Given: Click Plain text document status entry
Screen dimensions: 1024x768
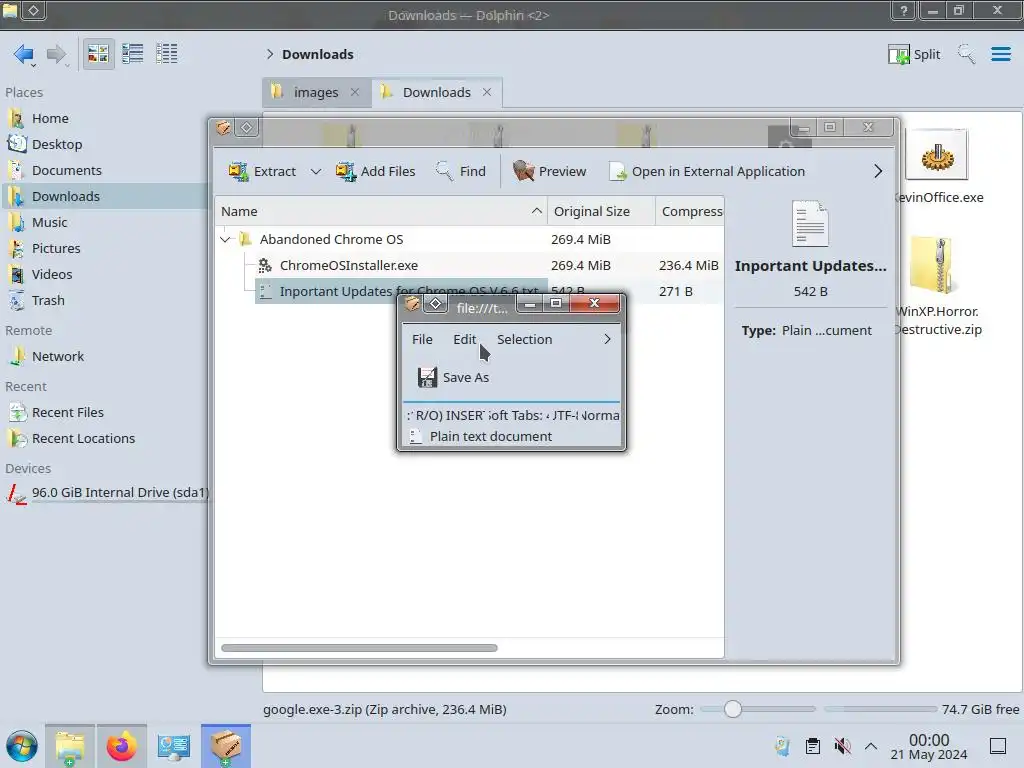Looking at the screenshot, I should pyautogui.click(x=481, y=437).
